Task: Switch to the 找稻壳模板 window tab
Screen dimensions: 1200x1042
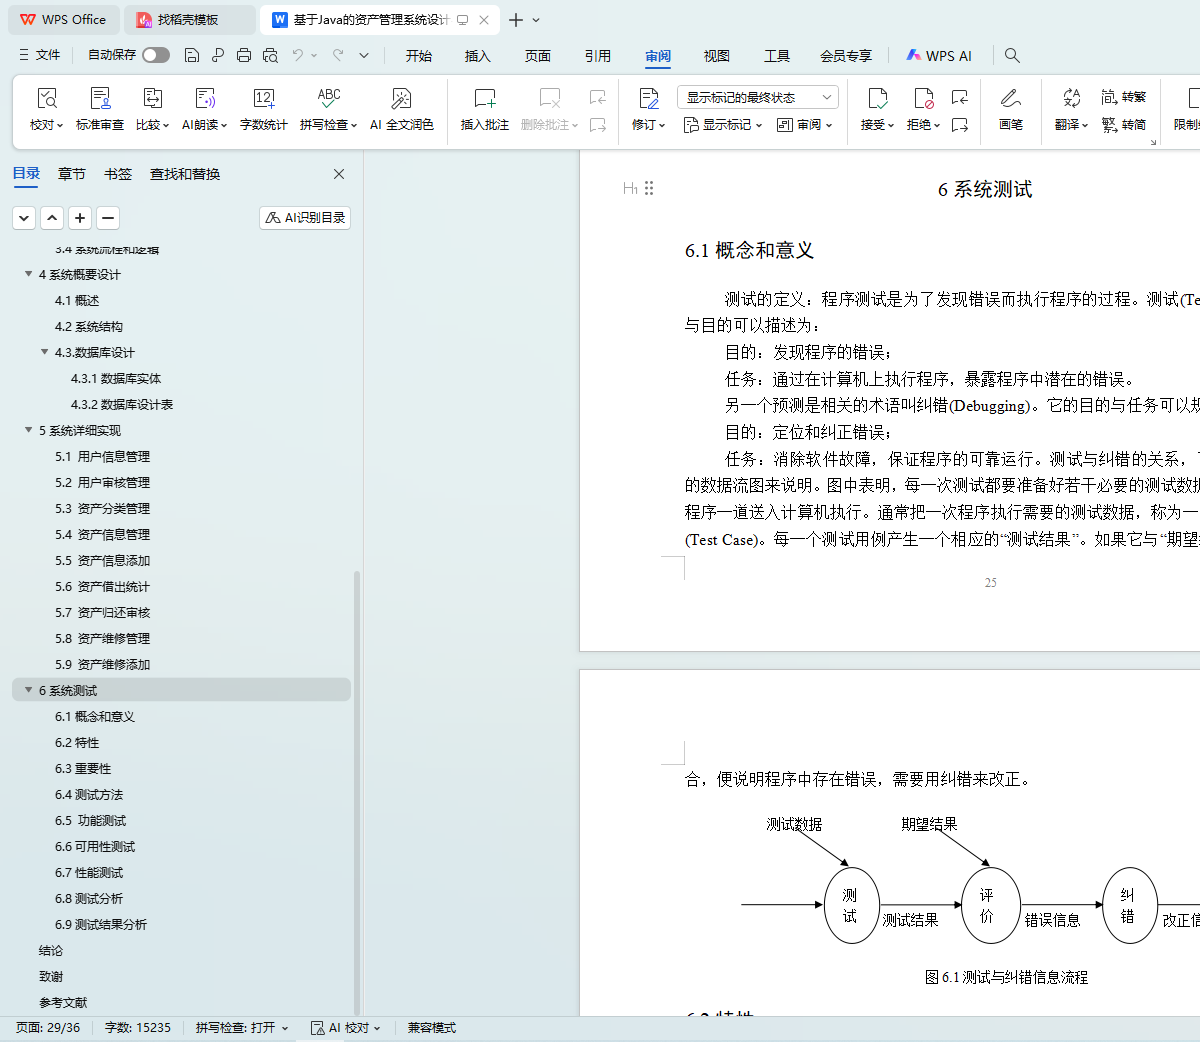Action: [187, 20]
